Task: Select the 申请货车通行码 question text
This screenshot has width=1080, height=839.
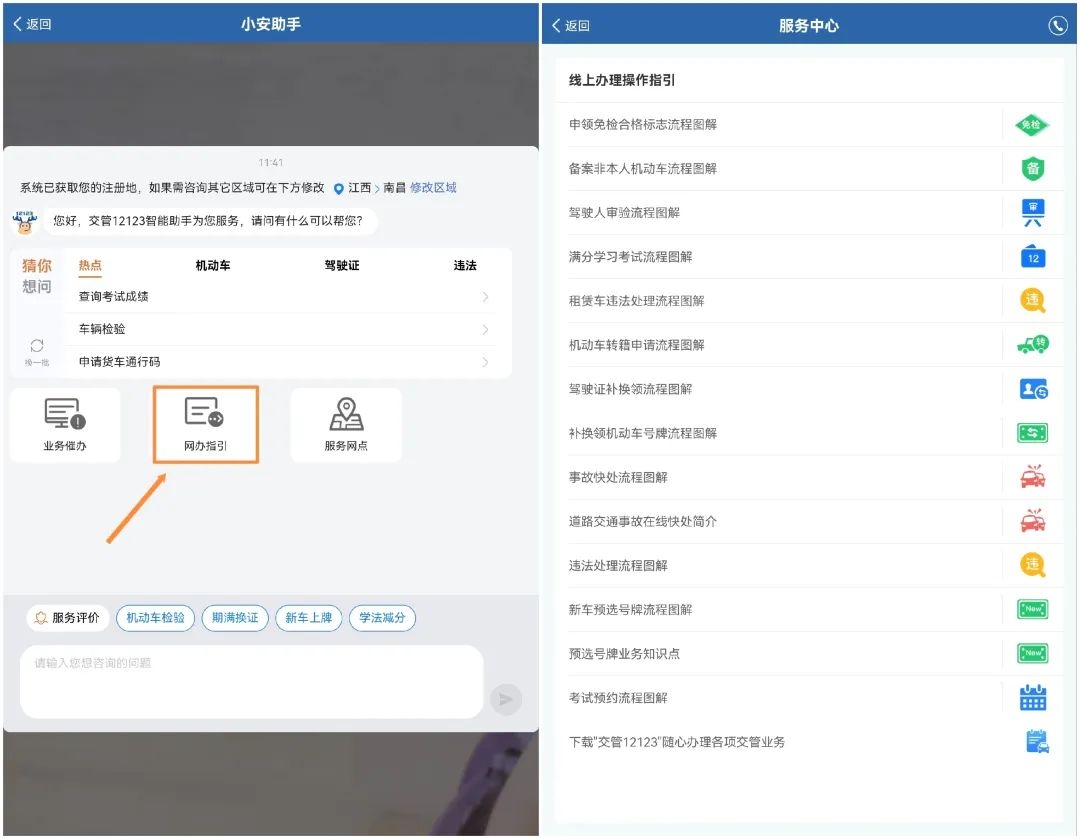Action: [120, 362]
